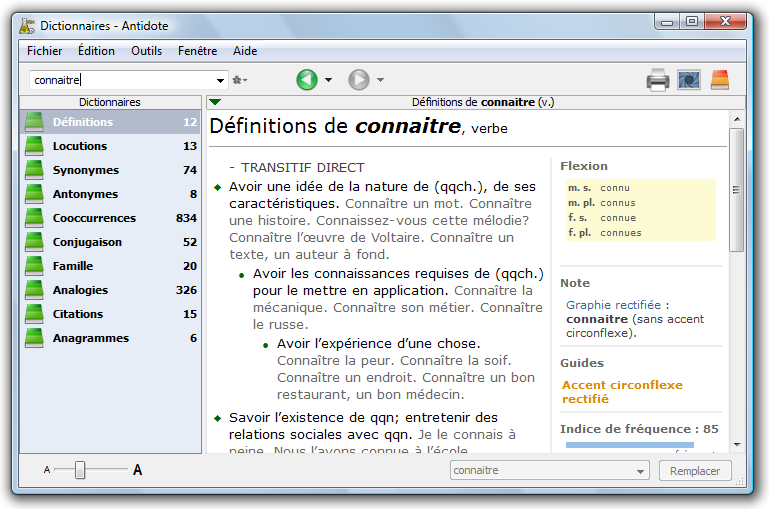Click the gear search-options icon beside search field
The width and height of the screenshot is (769, 509).
coord(239,80)
